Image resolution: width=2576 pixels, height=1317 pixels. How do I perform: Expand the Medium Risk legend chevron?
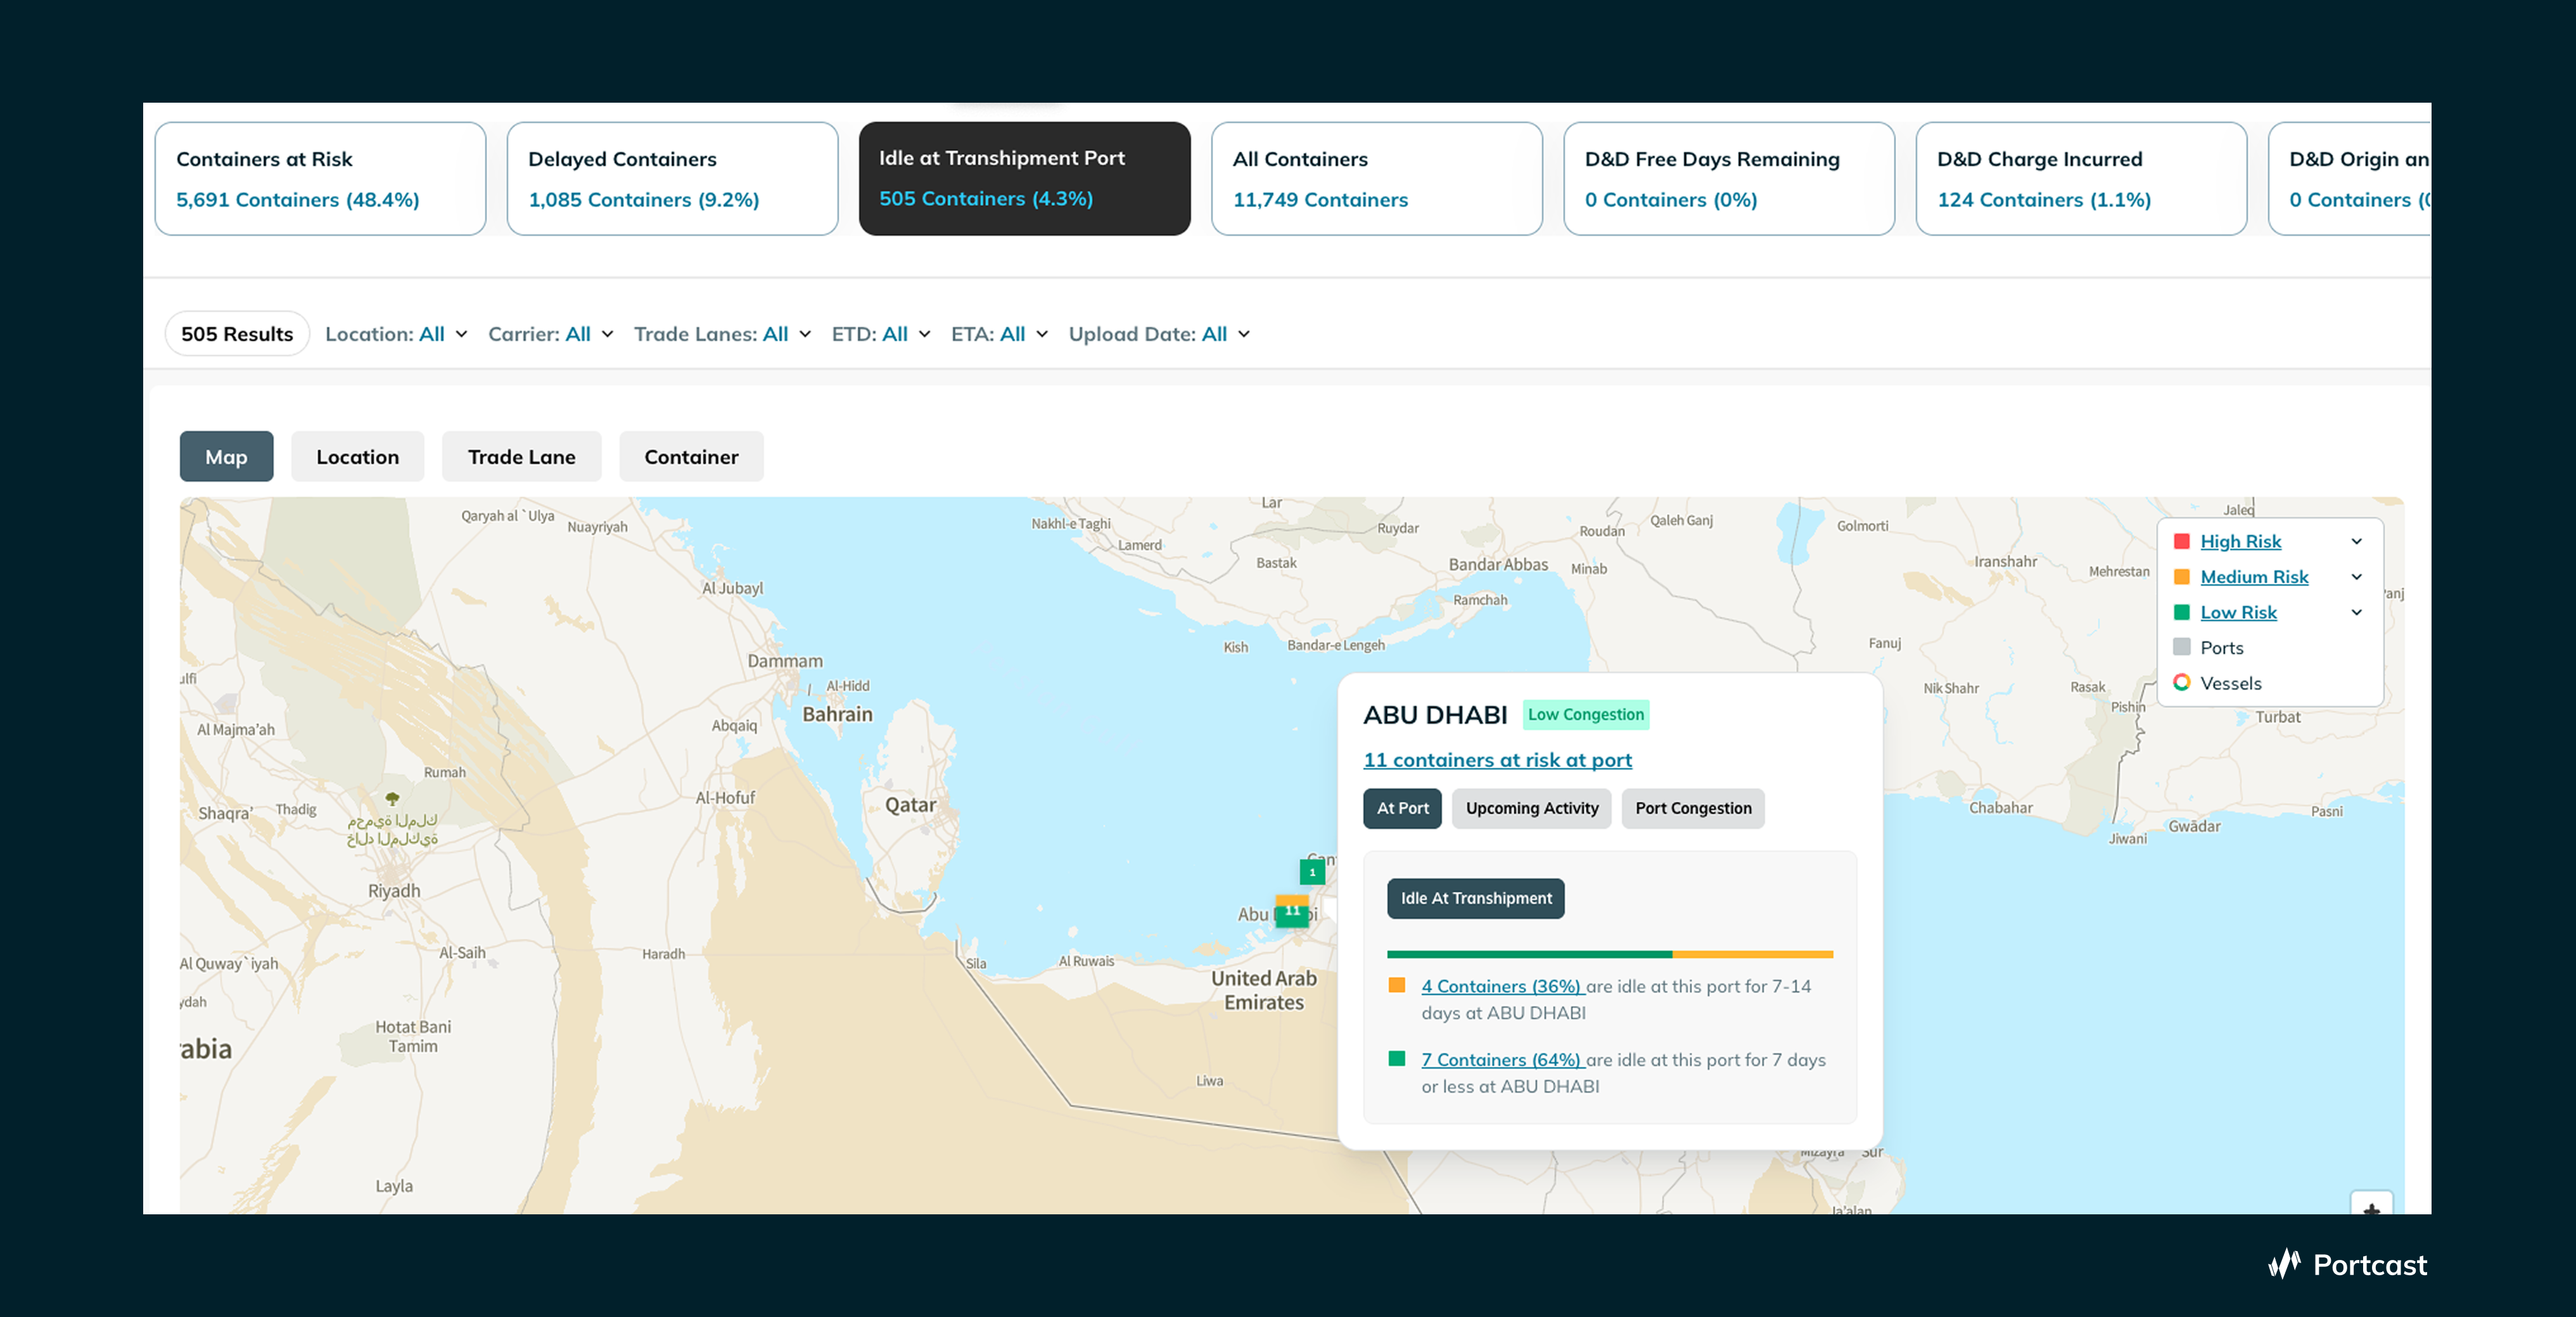coord(2357,577)
